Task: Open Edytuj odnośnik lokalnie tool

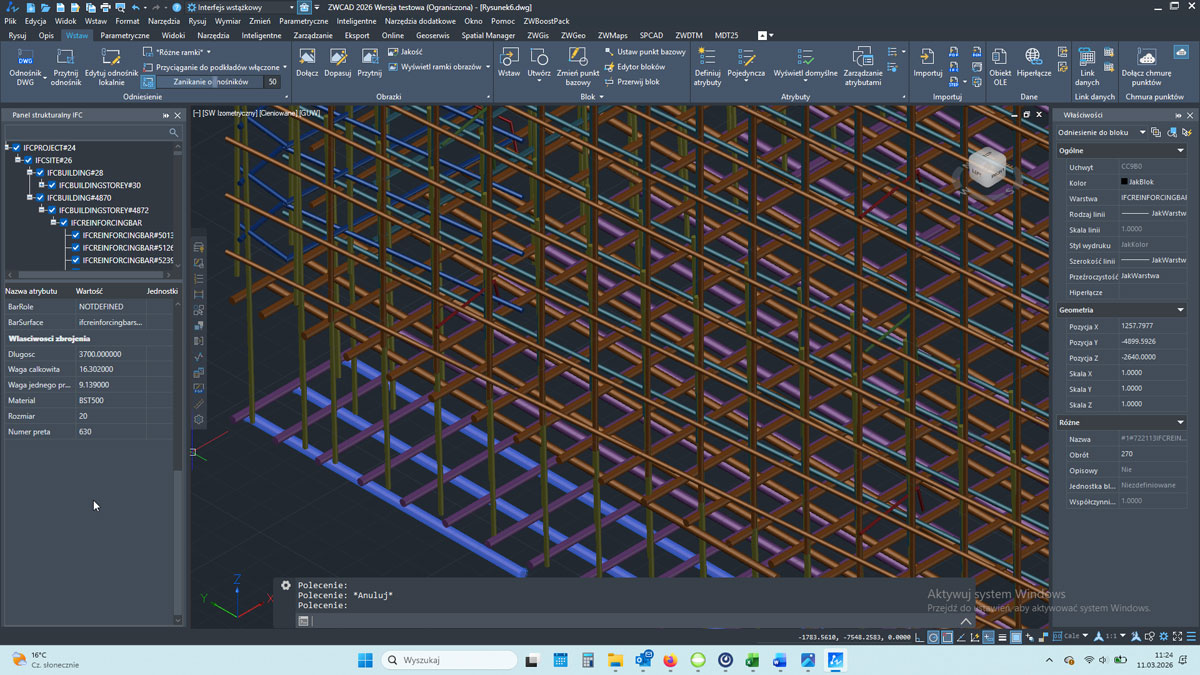Action: click(111, 58)
